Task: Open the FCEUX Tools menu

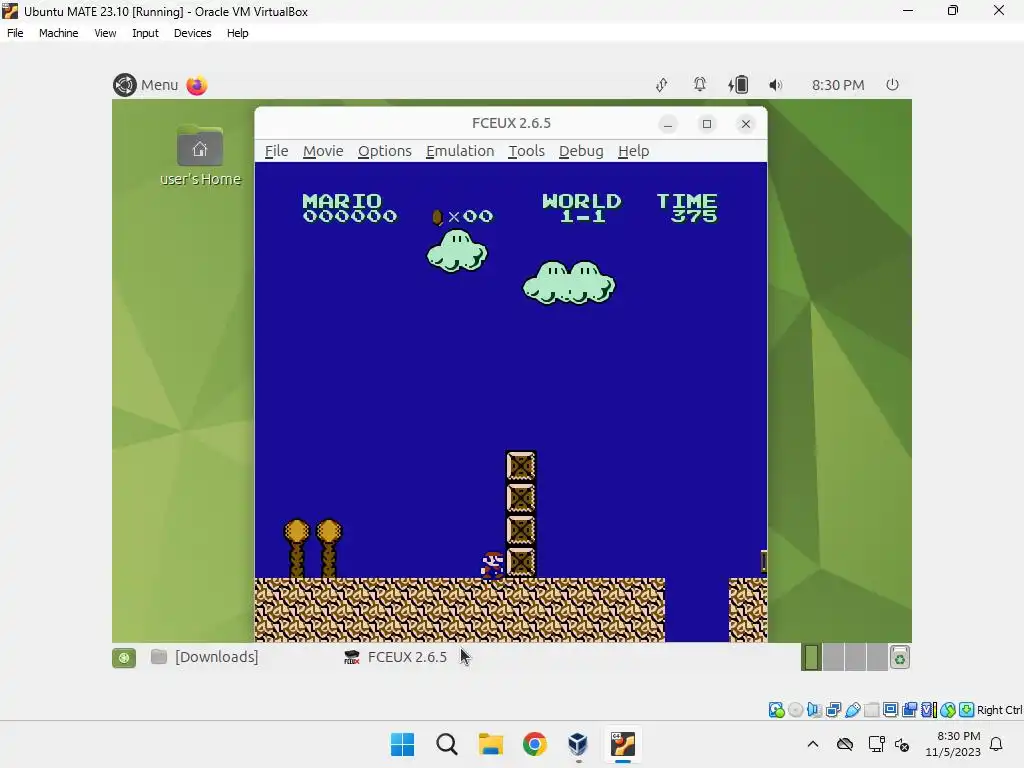Action: [526, 151]
